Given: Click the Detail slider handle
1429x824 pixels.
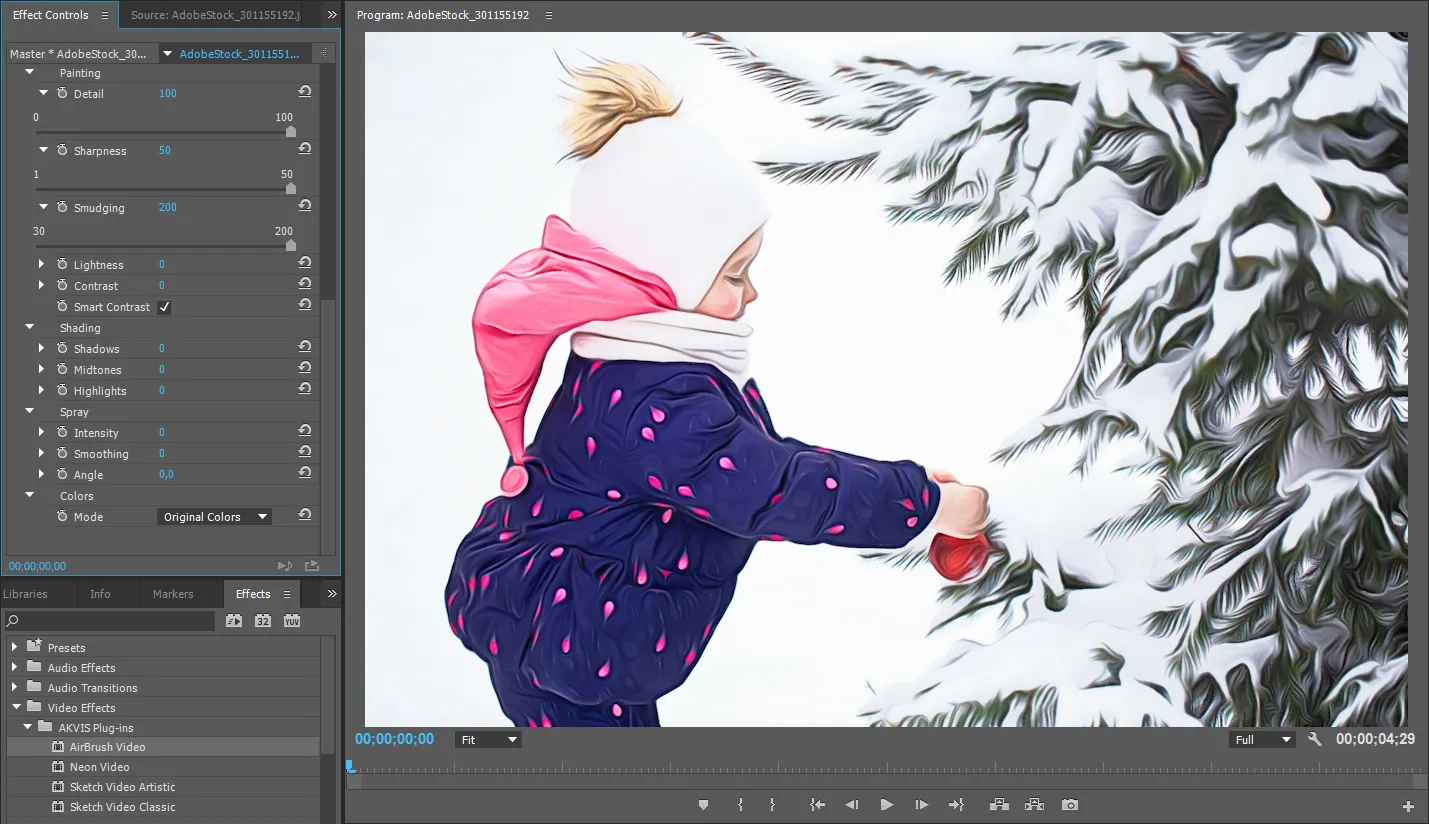Looking at the screenshot, I should coord(291,131).
